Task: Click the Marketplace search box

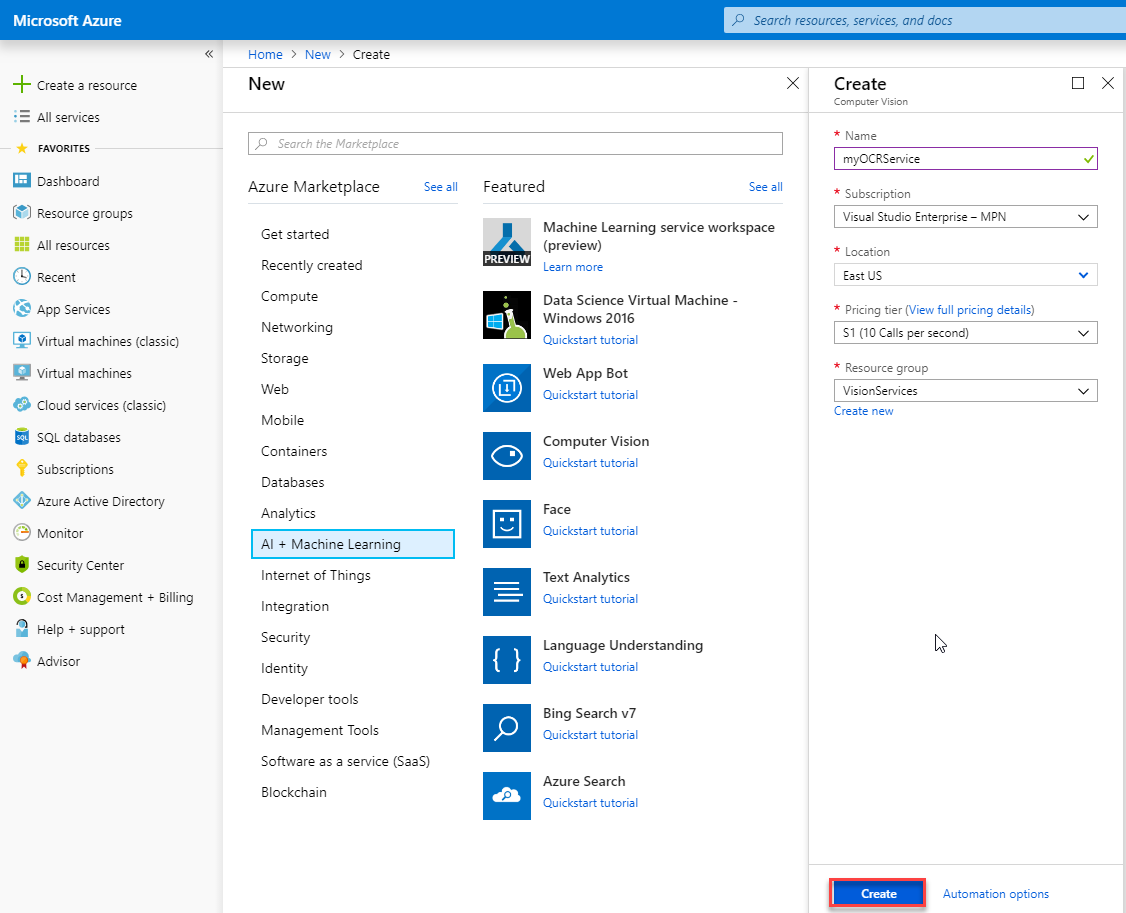Action: click(x=514, y=143)
